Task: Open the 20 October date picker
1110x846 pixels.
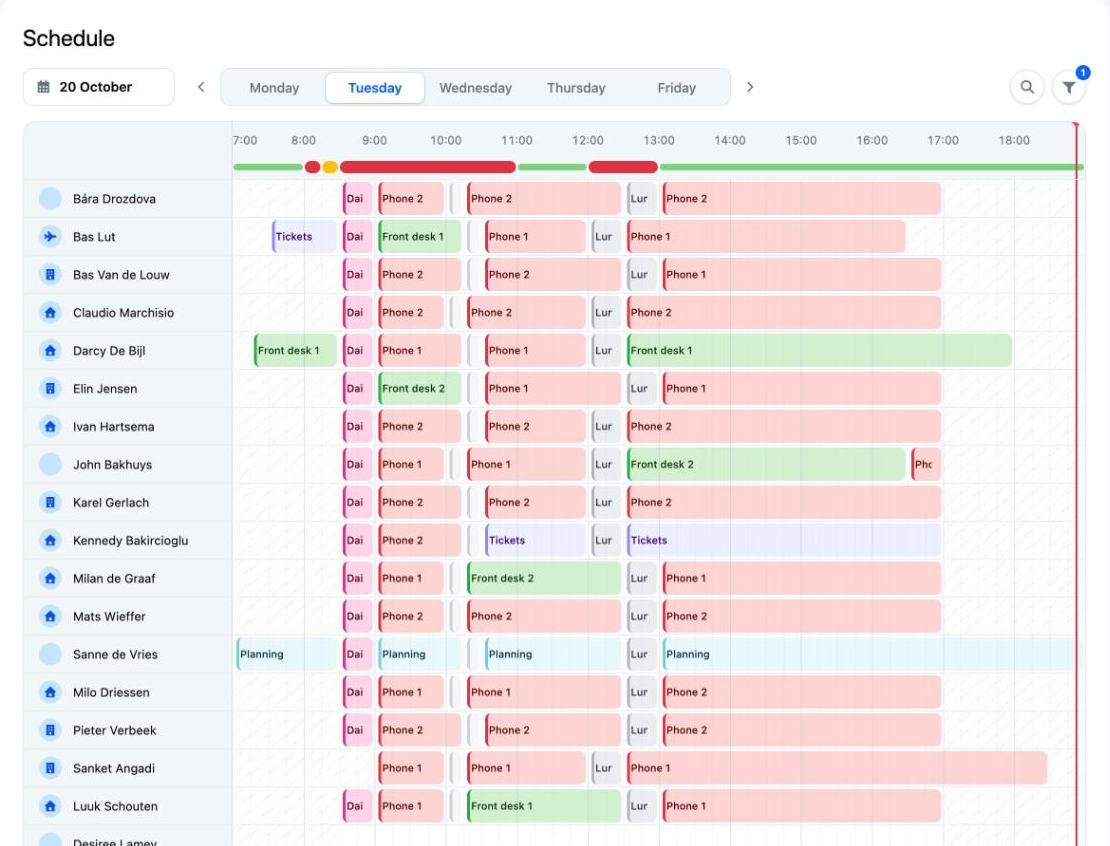Action: [98, 87]
